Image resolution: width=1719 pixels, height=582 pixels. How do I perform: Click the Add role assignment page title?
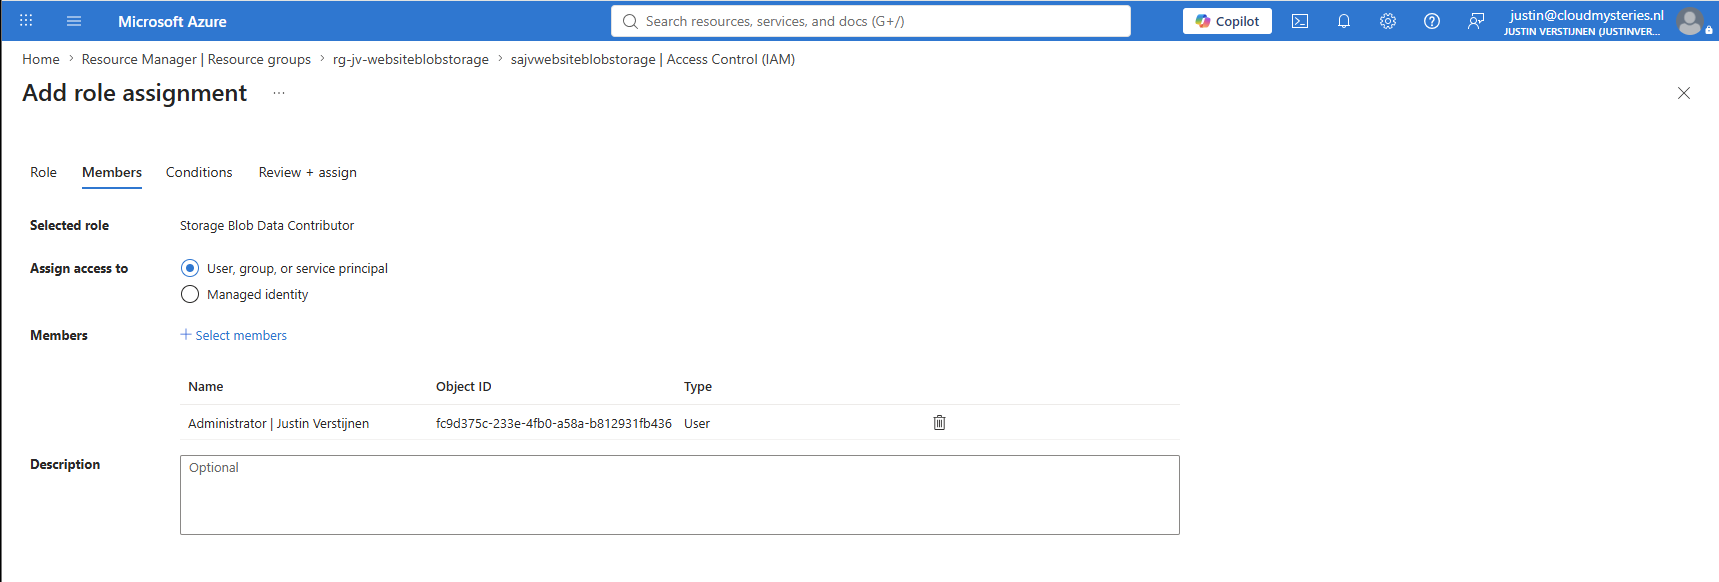pos(135,93)
